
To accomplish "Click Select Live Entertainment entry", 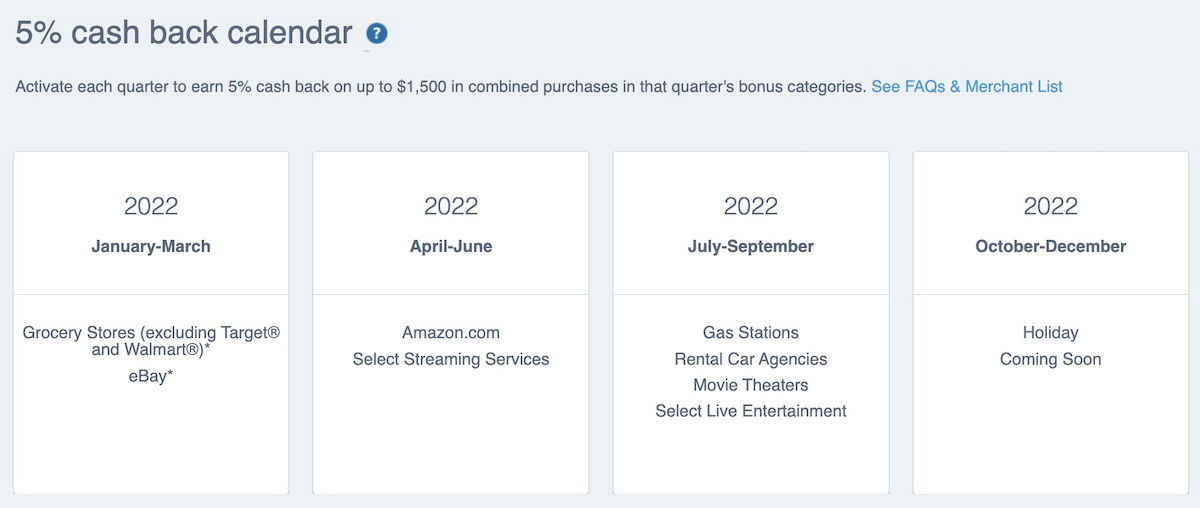I will click(x=751, y=411).
